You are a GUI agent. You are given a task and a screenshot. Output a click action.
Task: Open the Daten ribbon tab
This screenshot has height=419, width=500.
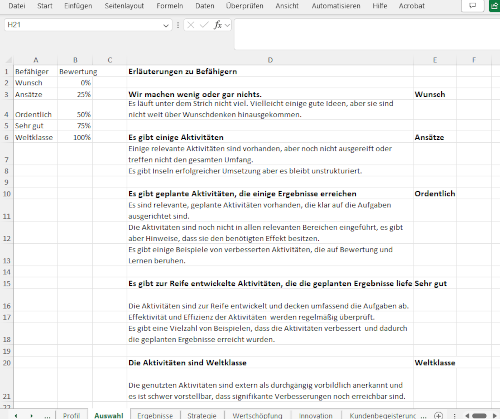[x=205, y=6]
